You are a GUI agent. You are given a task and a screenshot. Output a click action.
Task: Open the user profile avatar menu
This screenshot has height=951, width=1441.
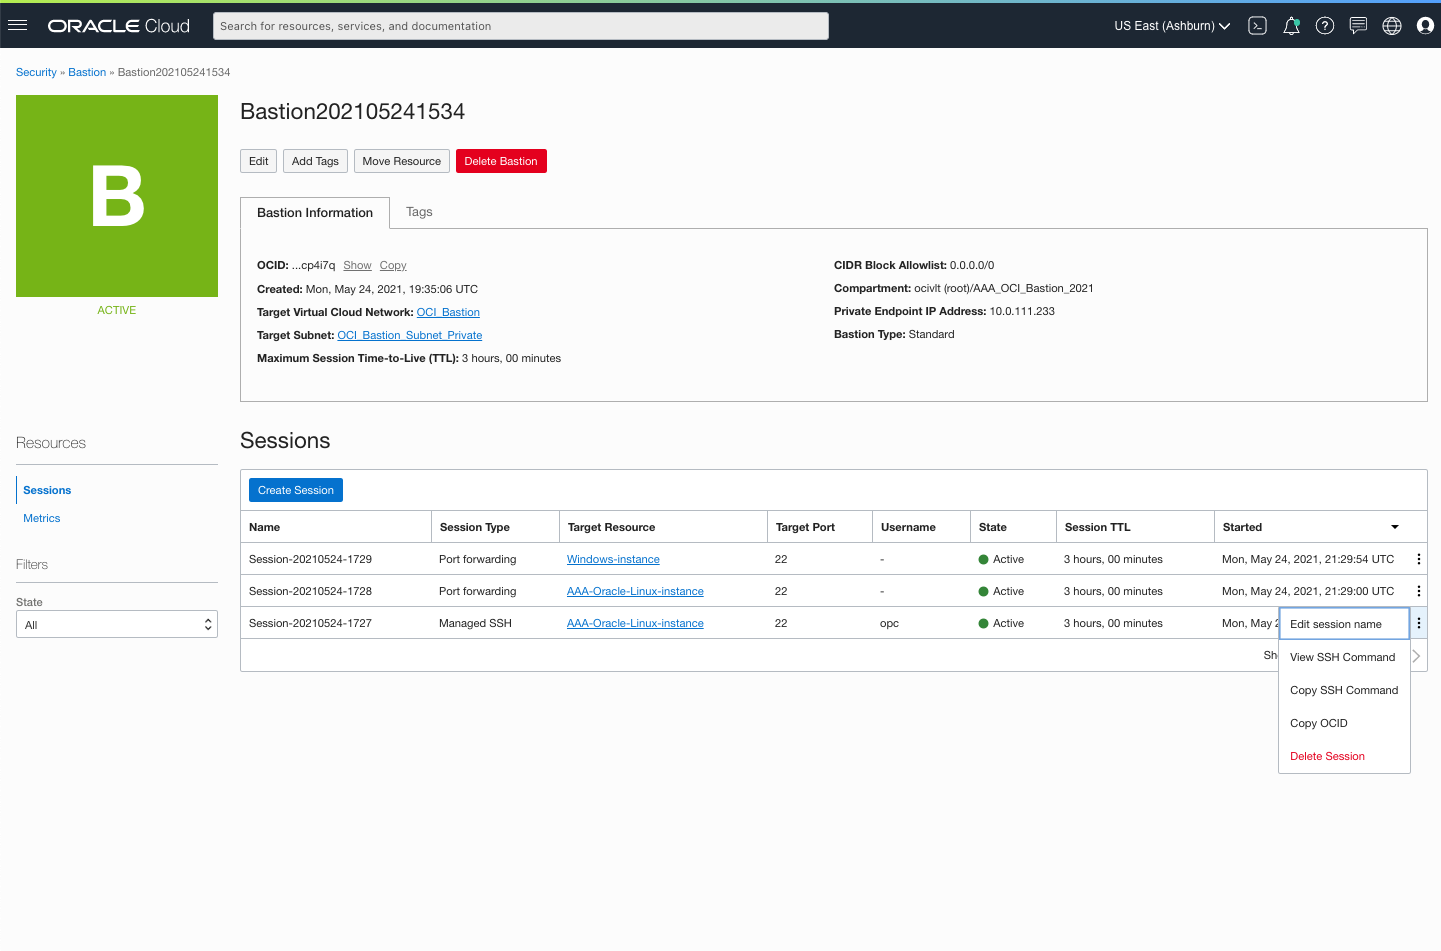(x=1425, y=26)
